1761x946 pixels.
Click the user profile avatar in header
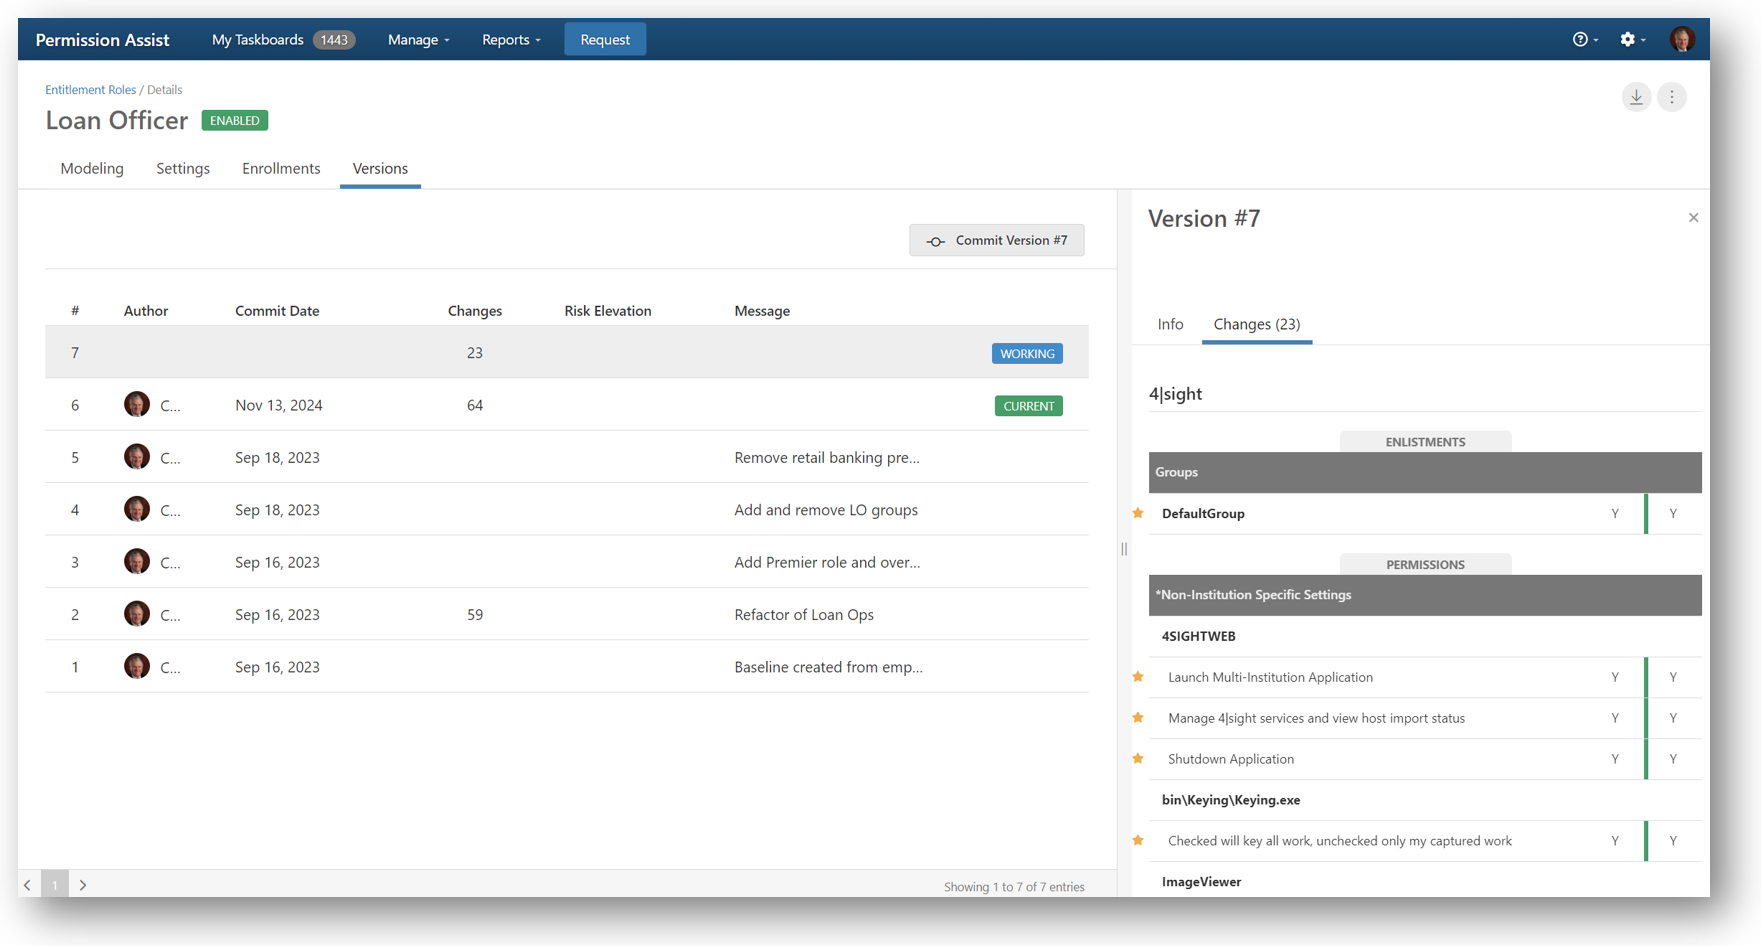[x=1681, y=40]
